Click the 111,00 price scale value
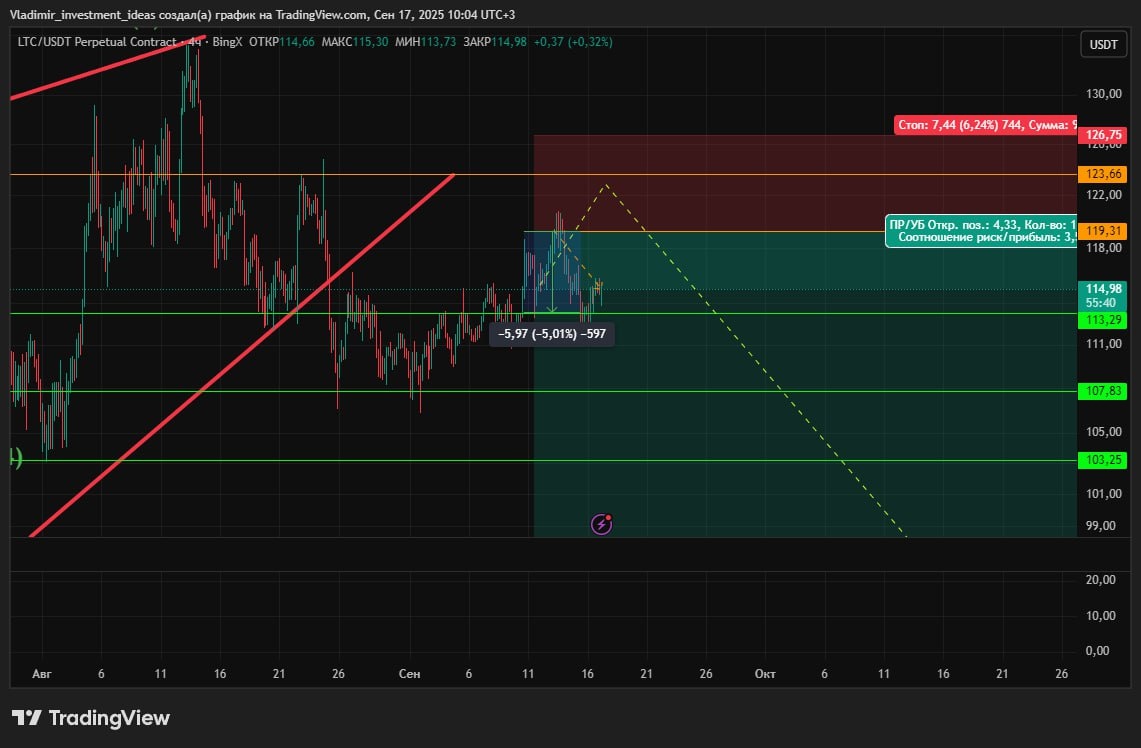Viewport: 1141px width, 748px height. (1103, 343)
